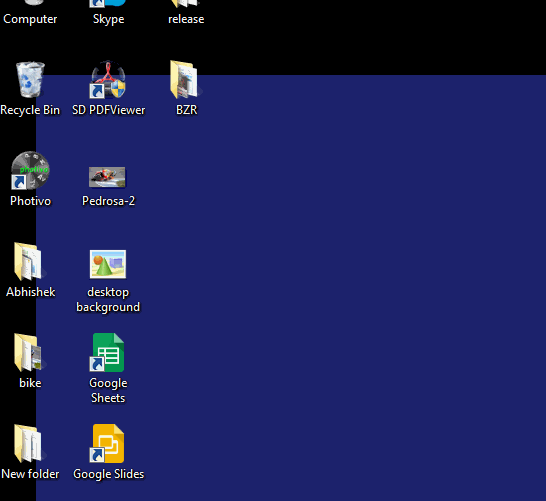
Task: Click the Photivo shortcut icon
Action: pos(30,170)
